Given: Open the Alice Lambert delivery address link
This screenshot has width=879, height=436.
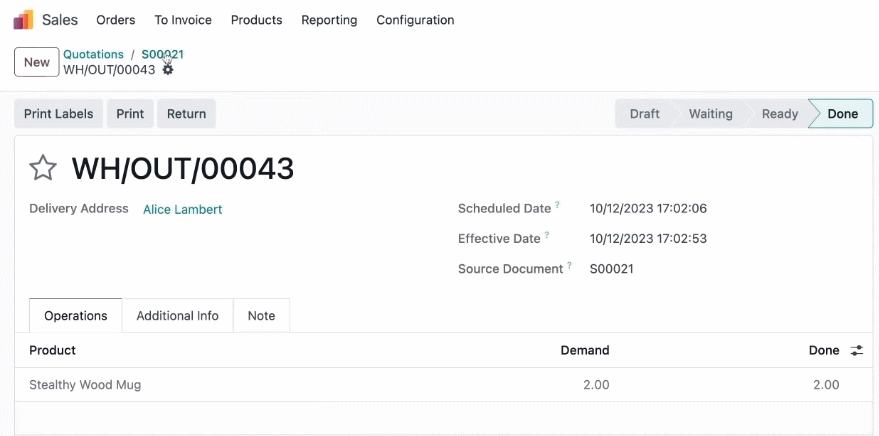Looking at the screenshot, I should [x=182, y=210].
